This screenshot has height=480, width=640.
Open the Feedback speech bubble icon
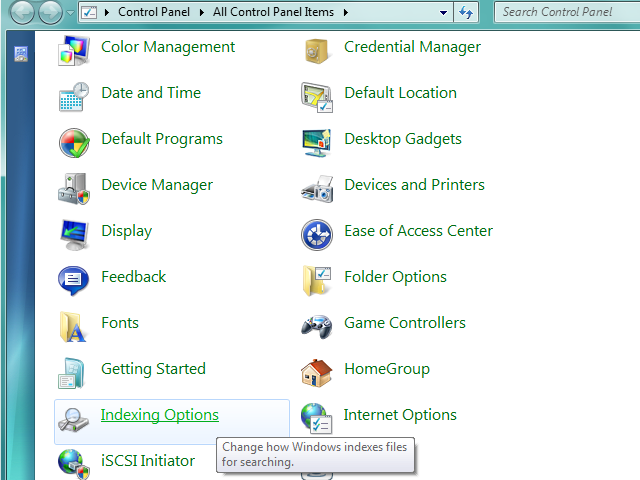click(x=73, y=281)
